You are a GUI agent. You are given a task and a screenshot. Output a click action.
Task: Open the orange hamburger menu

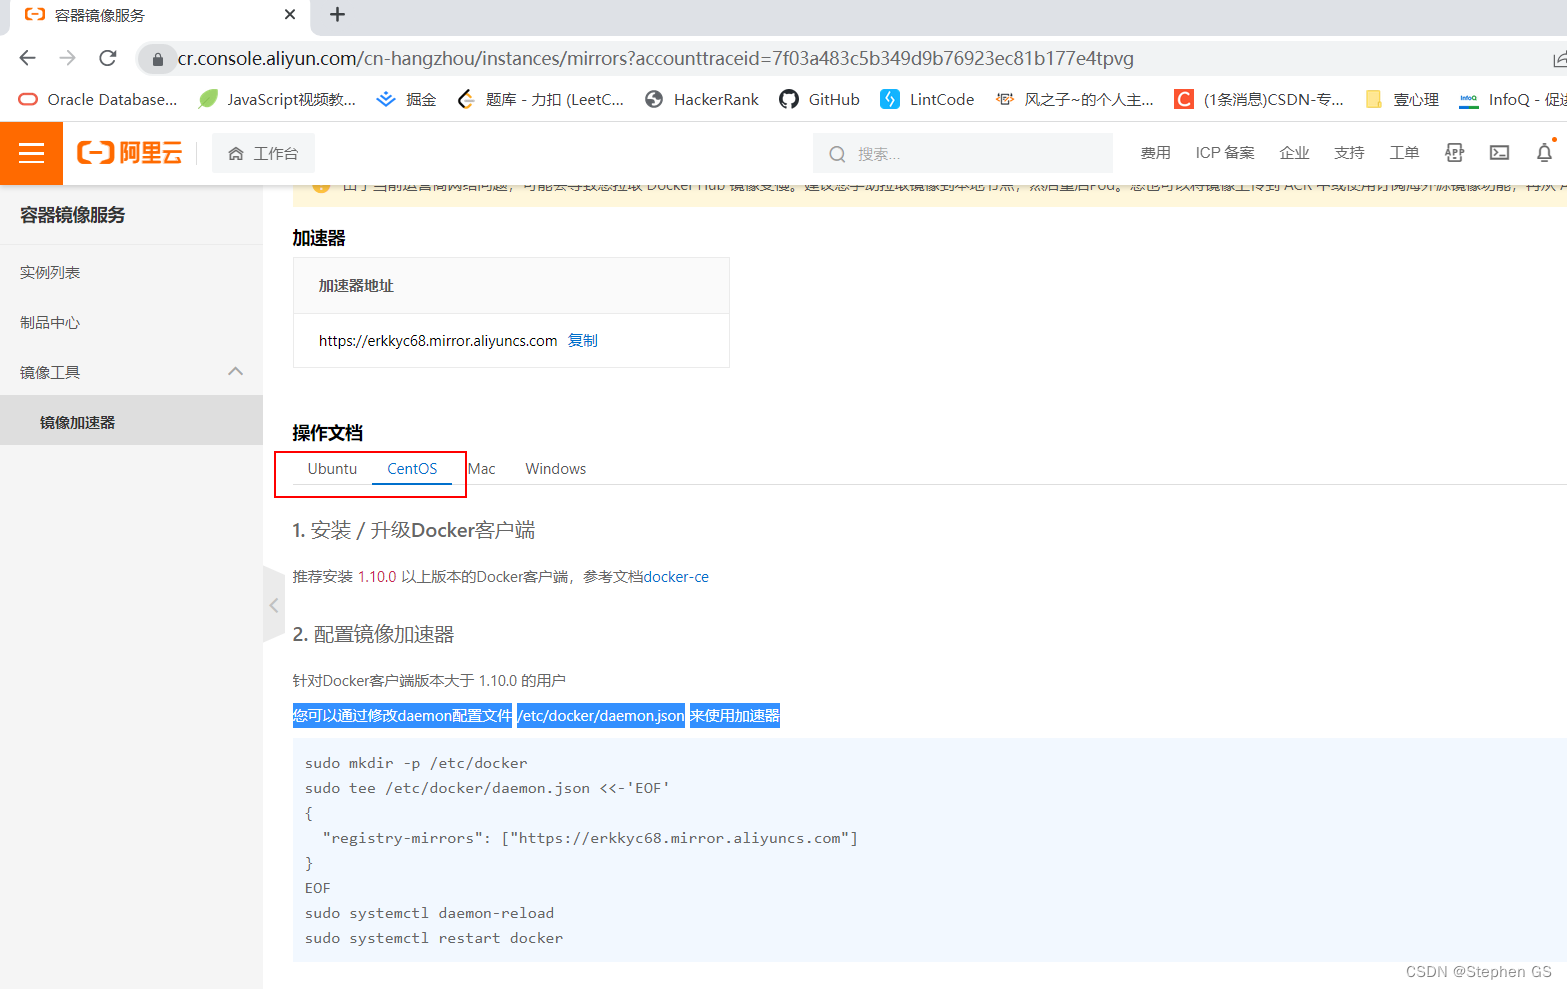click(31, 153)
